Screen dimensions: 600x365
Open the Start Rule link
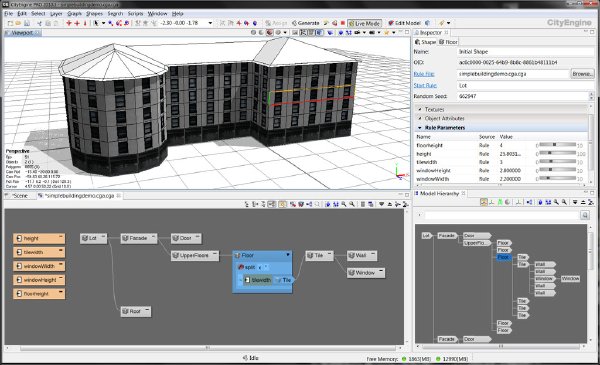[425, 85]
